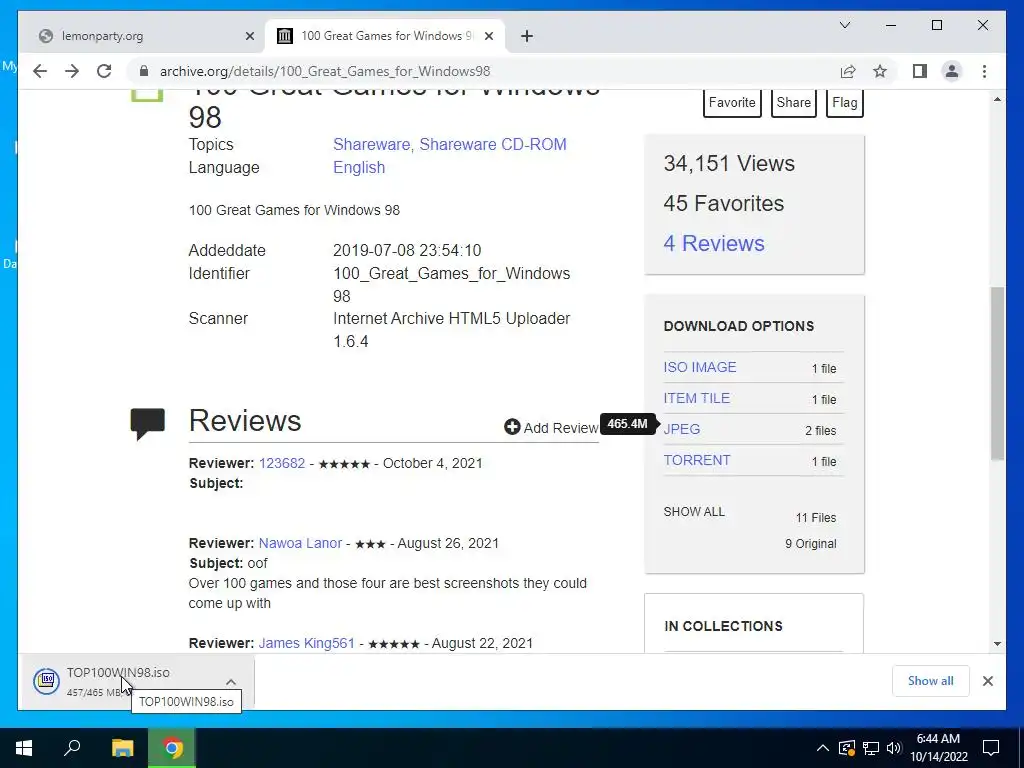The width and height of the screenshot is (1024, 768).
Task: Click the network tray icon
Action: (871, 748)
